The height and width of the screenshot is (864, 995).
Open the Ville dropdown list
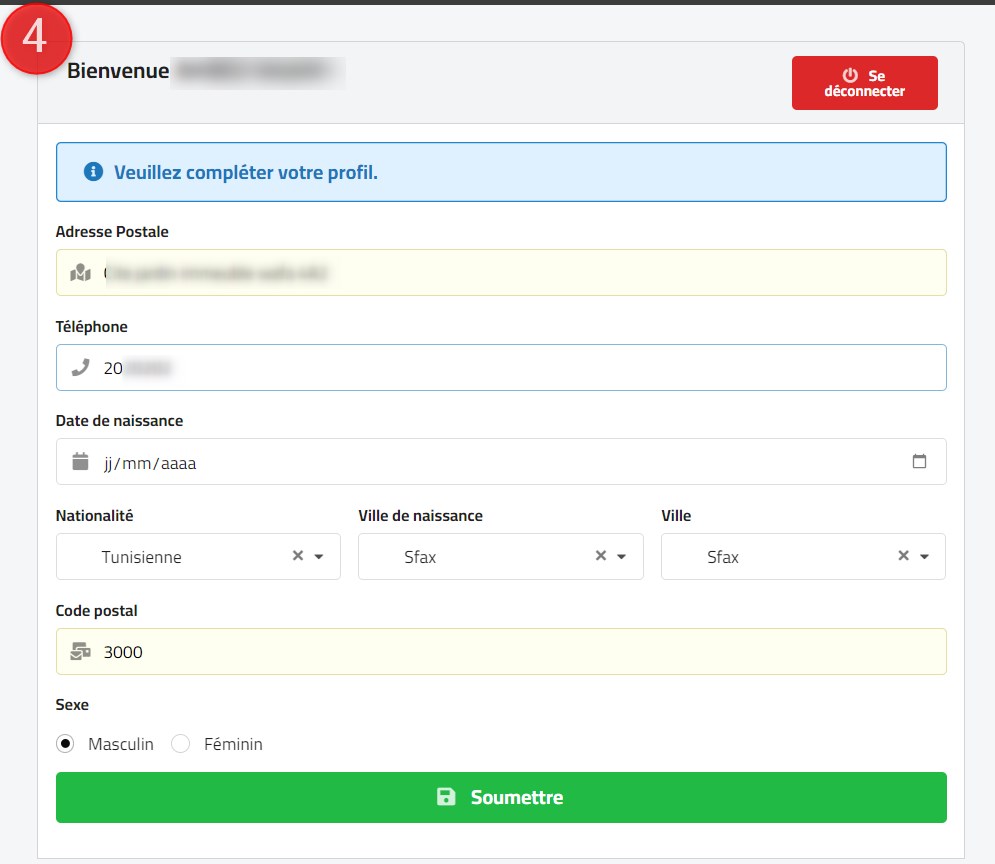(x=924, y=557)
